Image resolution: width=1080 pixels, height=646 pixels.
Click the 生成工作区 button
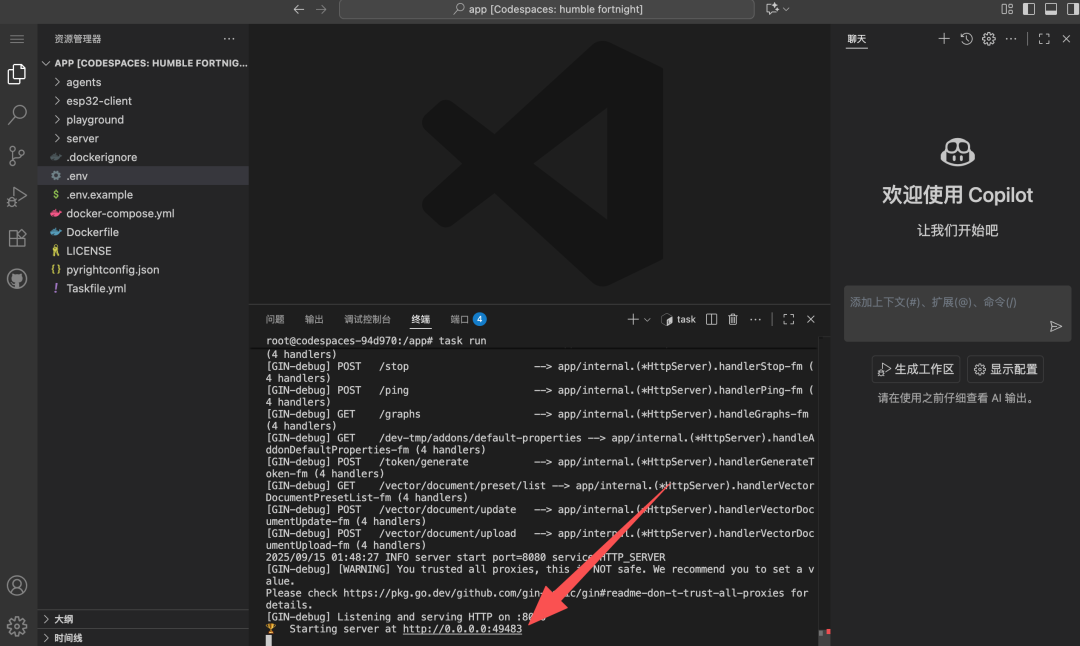click(x=916, y=369)
